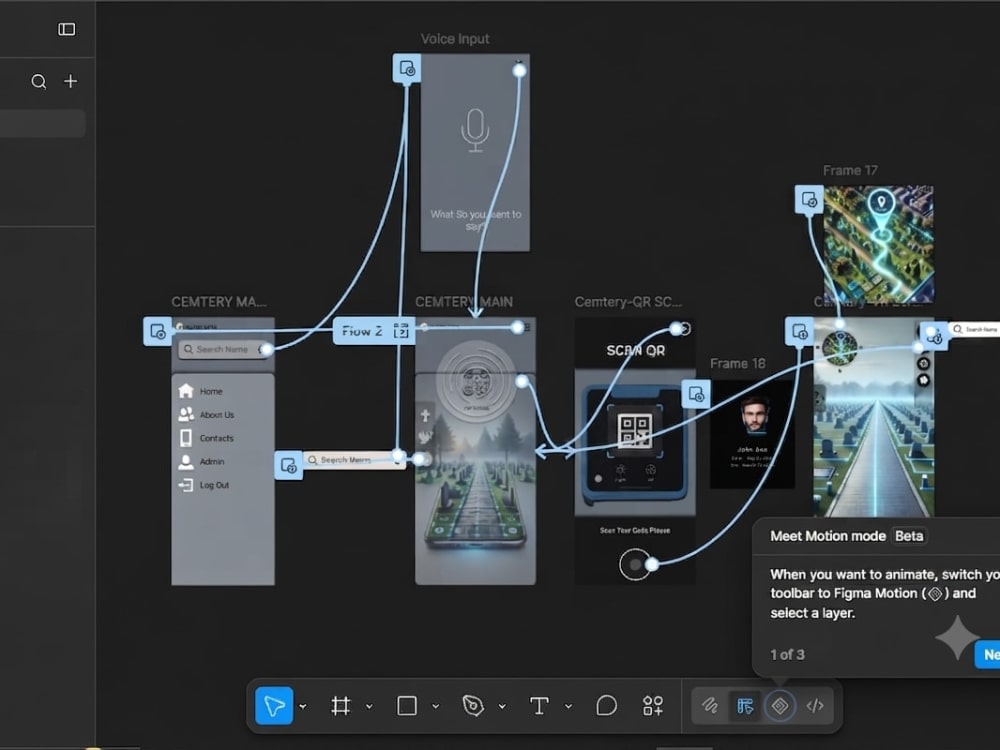Viewport: 1000px width, 750px height.
Task: Expand Text tool dropdown arrow
Action: [x=568, y=706]
